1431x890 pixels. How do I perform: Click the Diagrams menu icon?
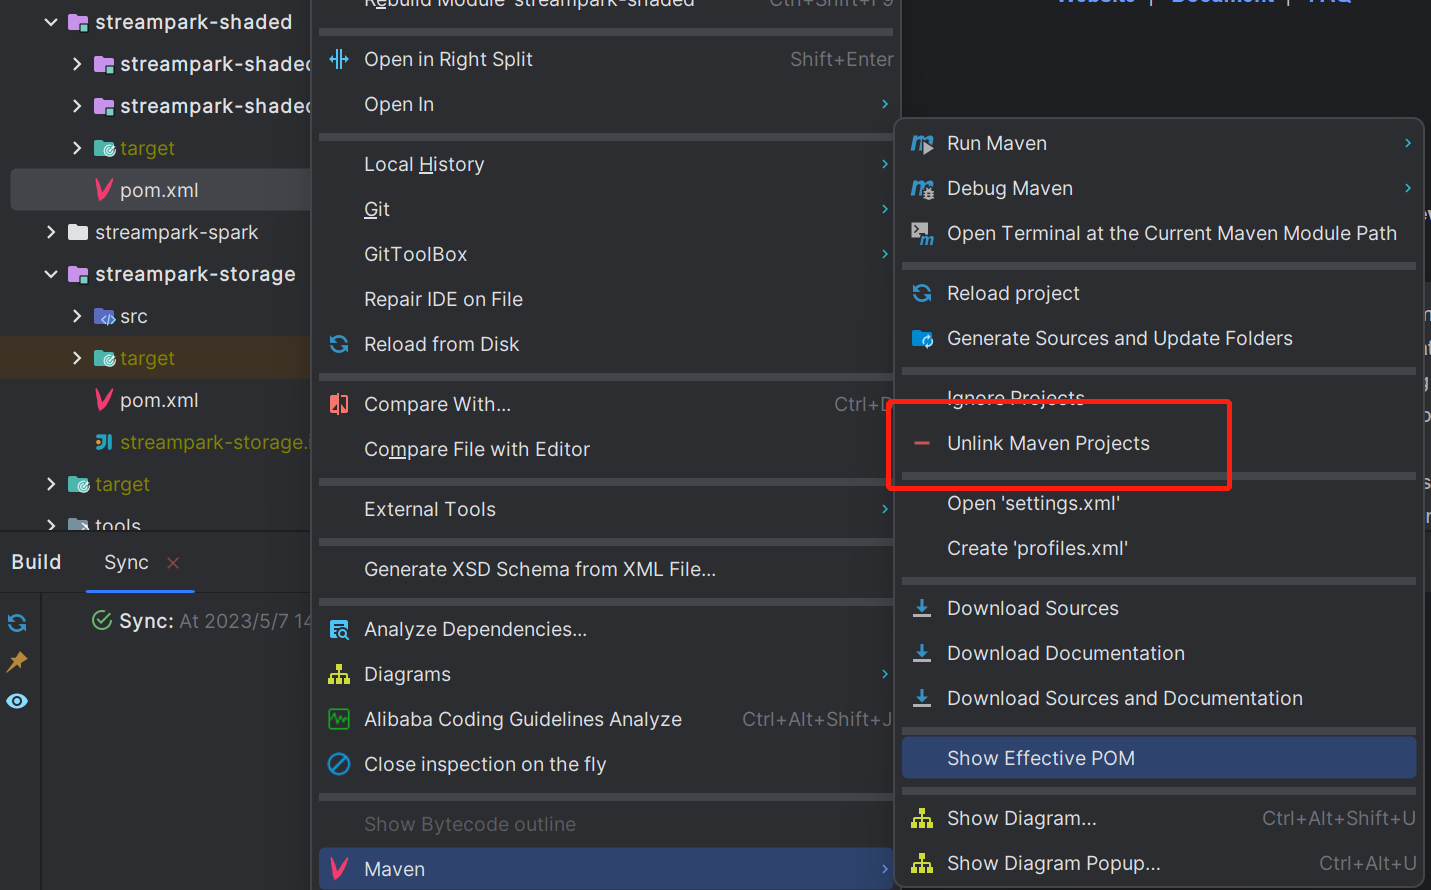(x=339, y=674)
